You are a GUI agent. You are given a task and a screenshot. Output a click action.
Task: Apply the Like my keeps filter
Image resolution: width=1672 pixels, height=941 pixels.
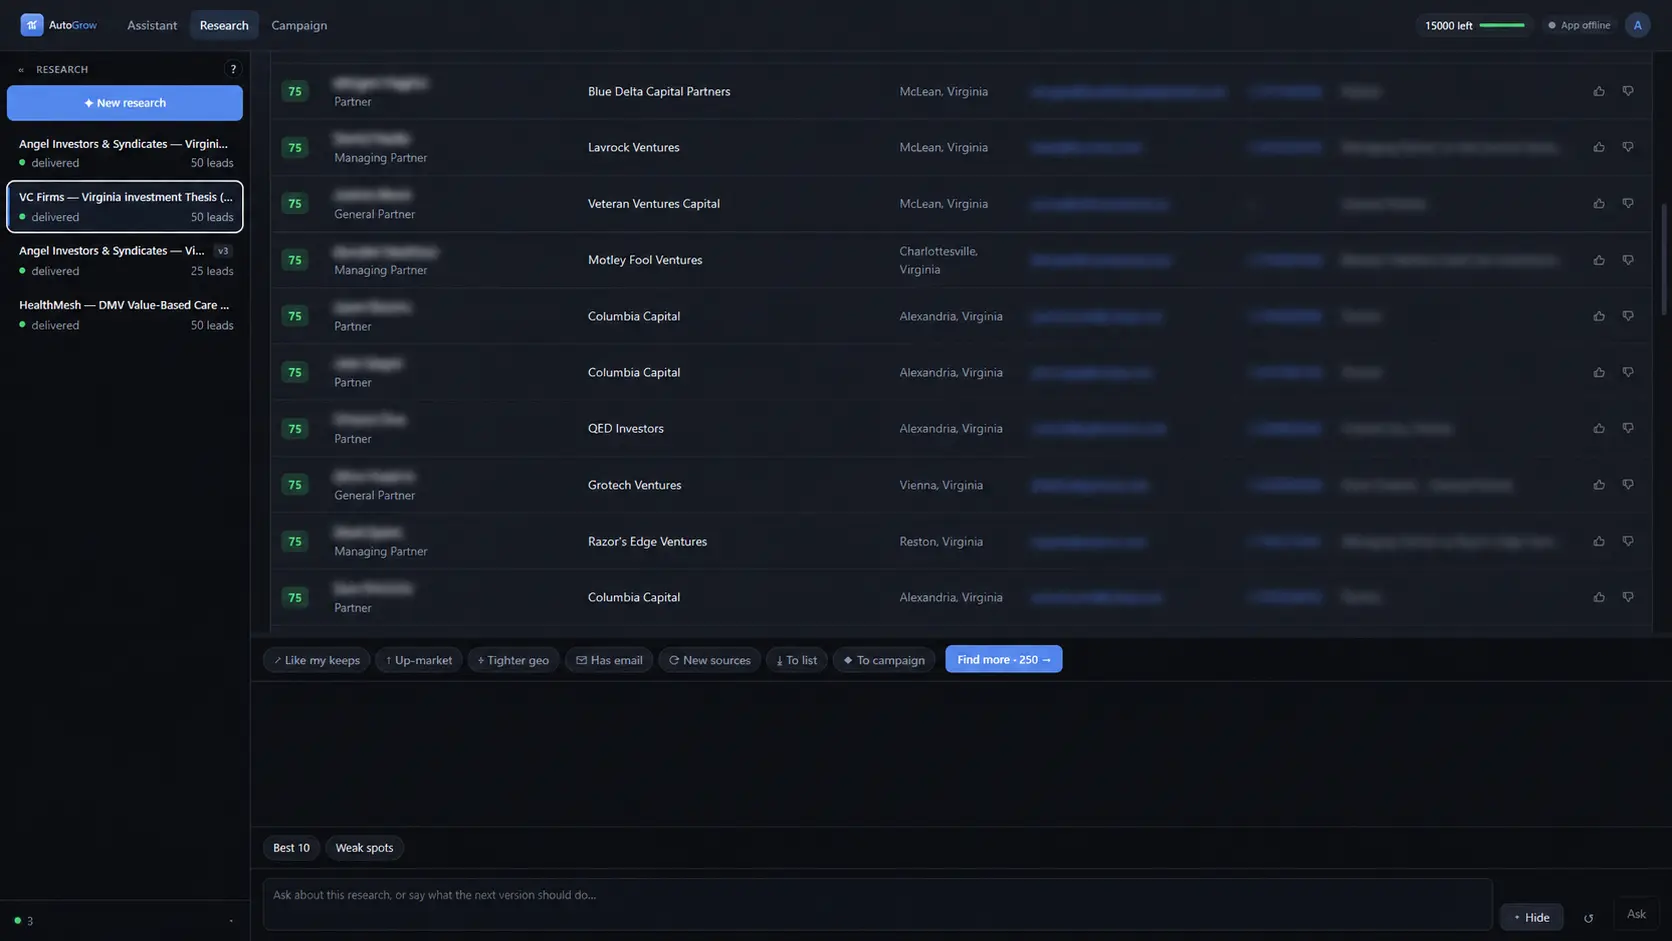[x=317, y=660]
